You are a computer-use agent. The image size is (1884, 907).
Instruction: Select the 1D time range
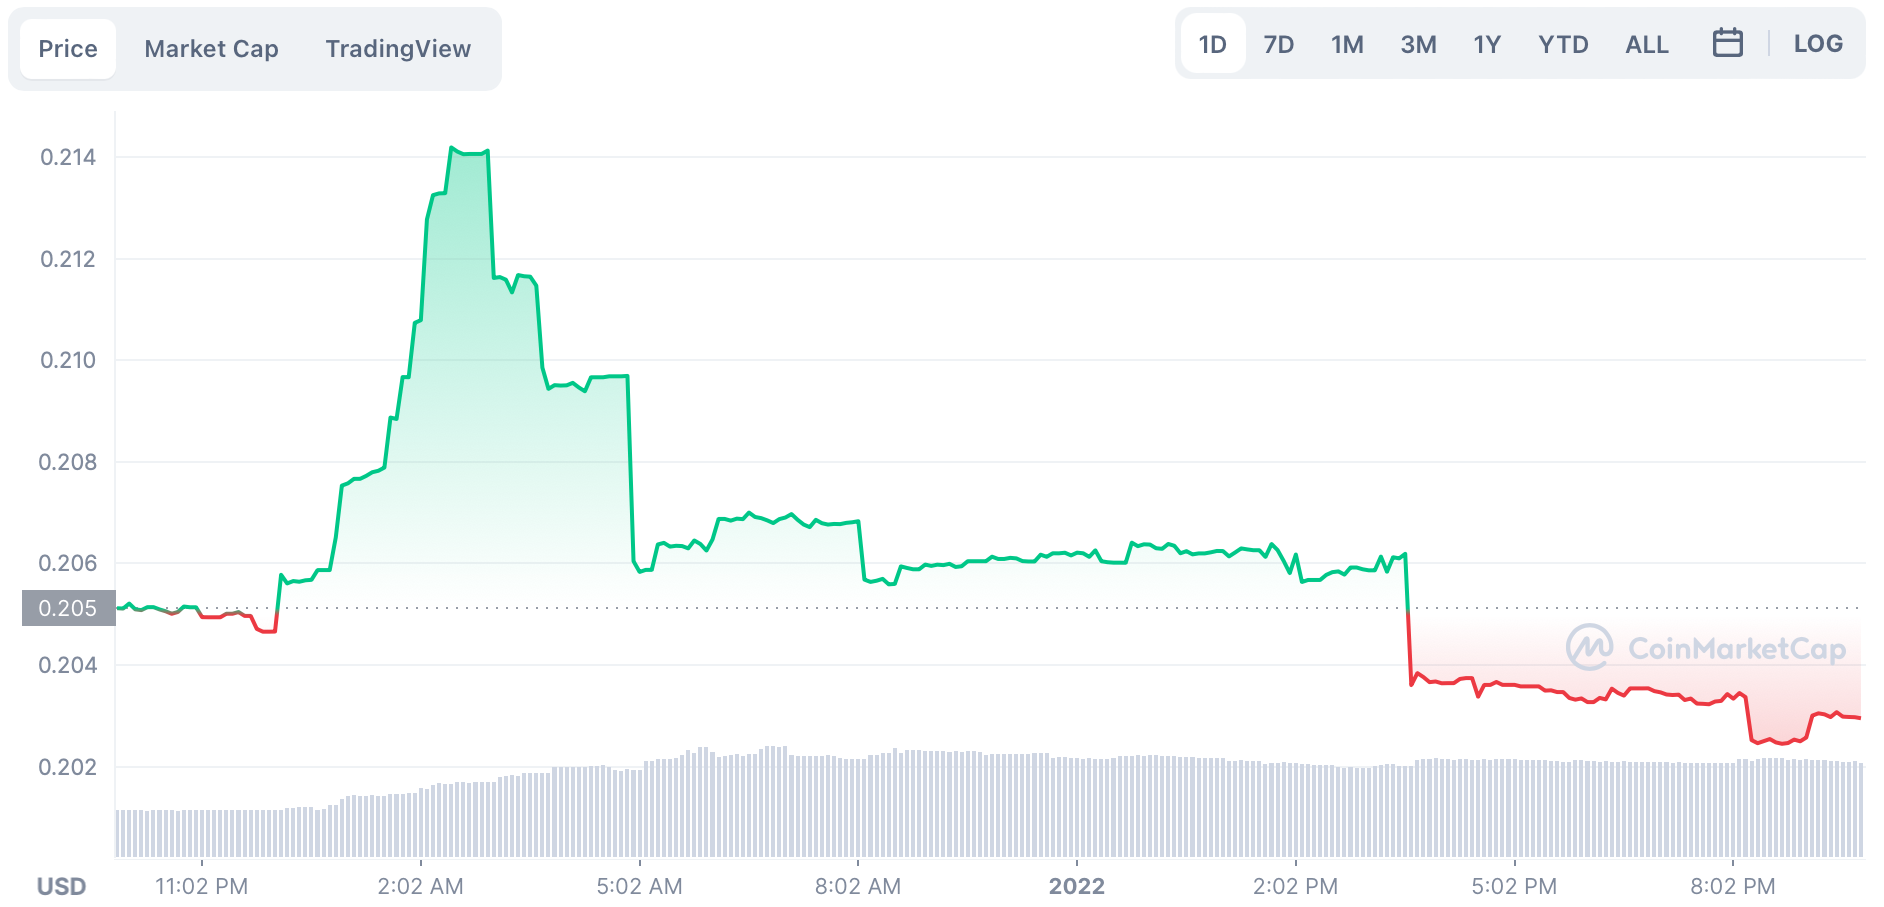pyautogui.click(x=1211, y=43)
